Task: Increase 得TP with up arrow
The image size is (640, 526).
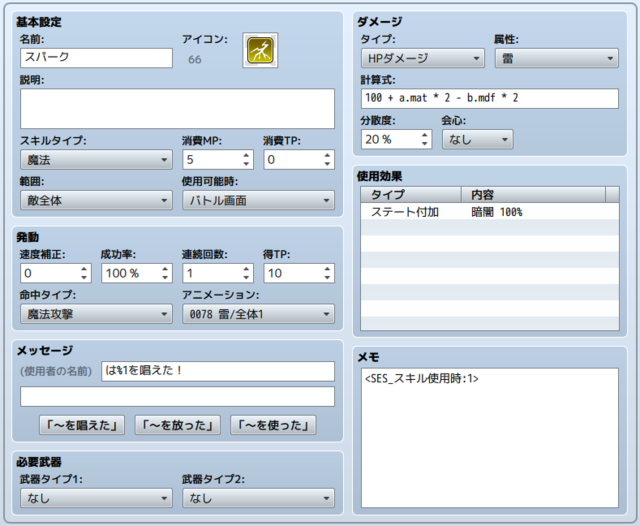Action: coord(327,269)
